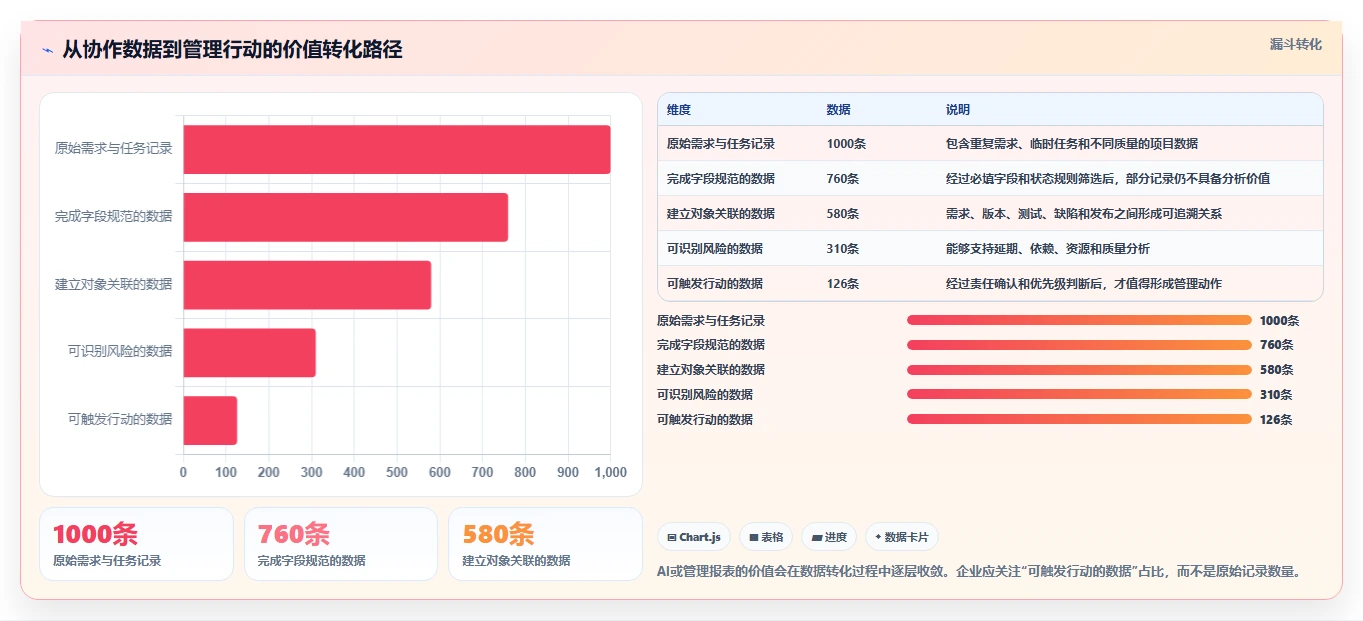
Task: Click the 126条 progress bar
Action: pos(1079,419)
